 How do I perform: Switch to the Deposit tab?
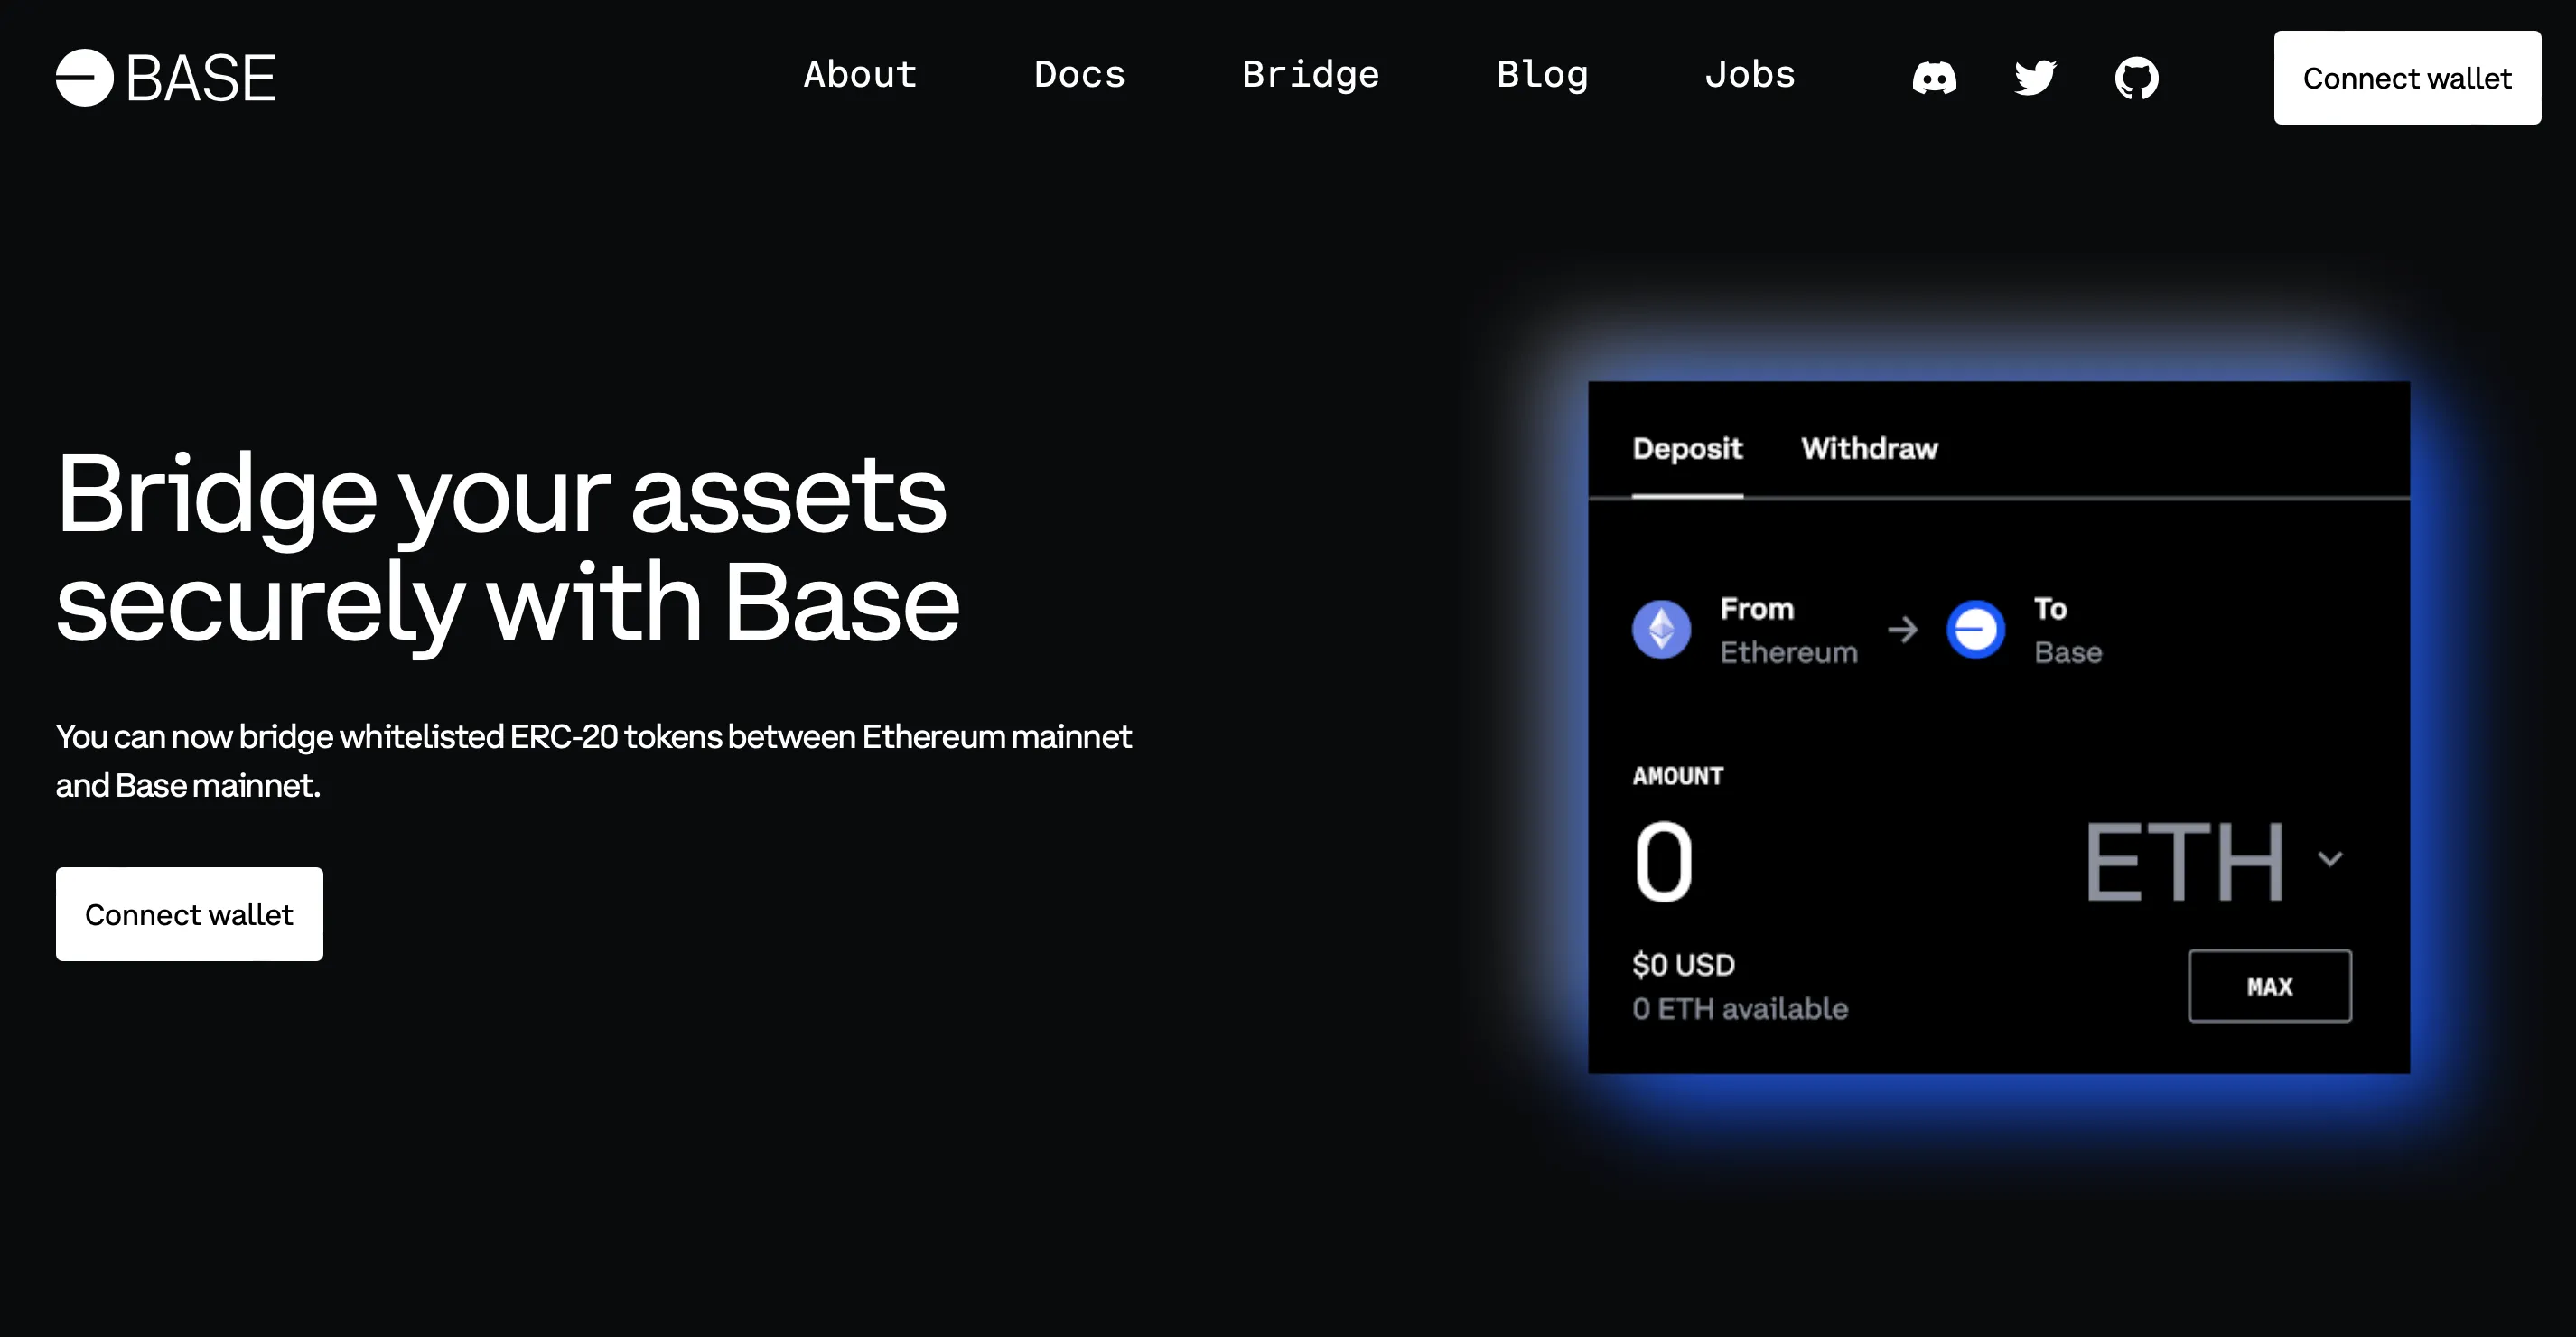pyautogui.click(x=1687, y=449)
